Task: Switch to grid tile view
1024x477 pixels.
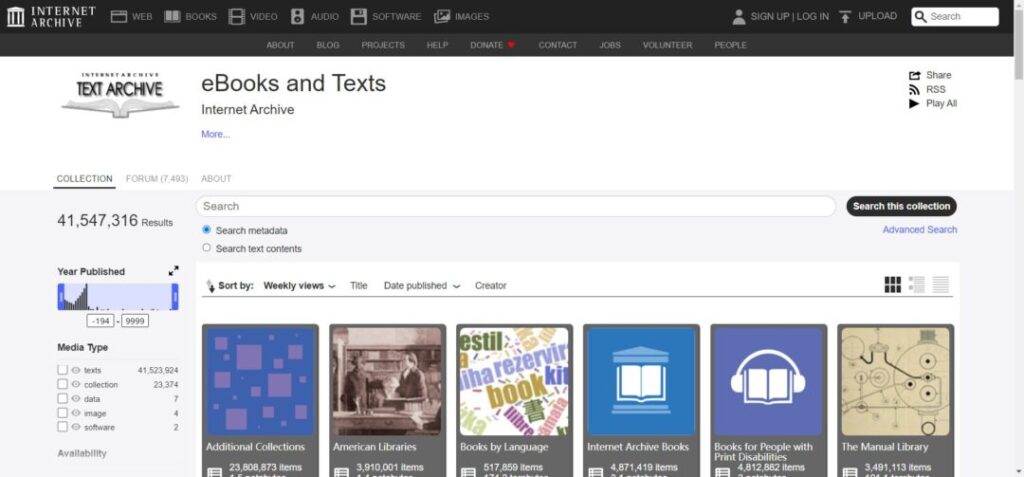Action: pyautogui.click(x=892, y=284)
